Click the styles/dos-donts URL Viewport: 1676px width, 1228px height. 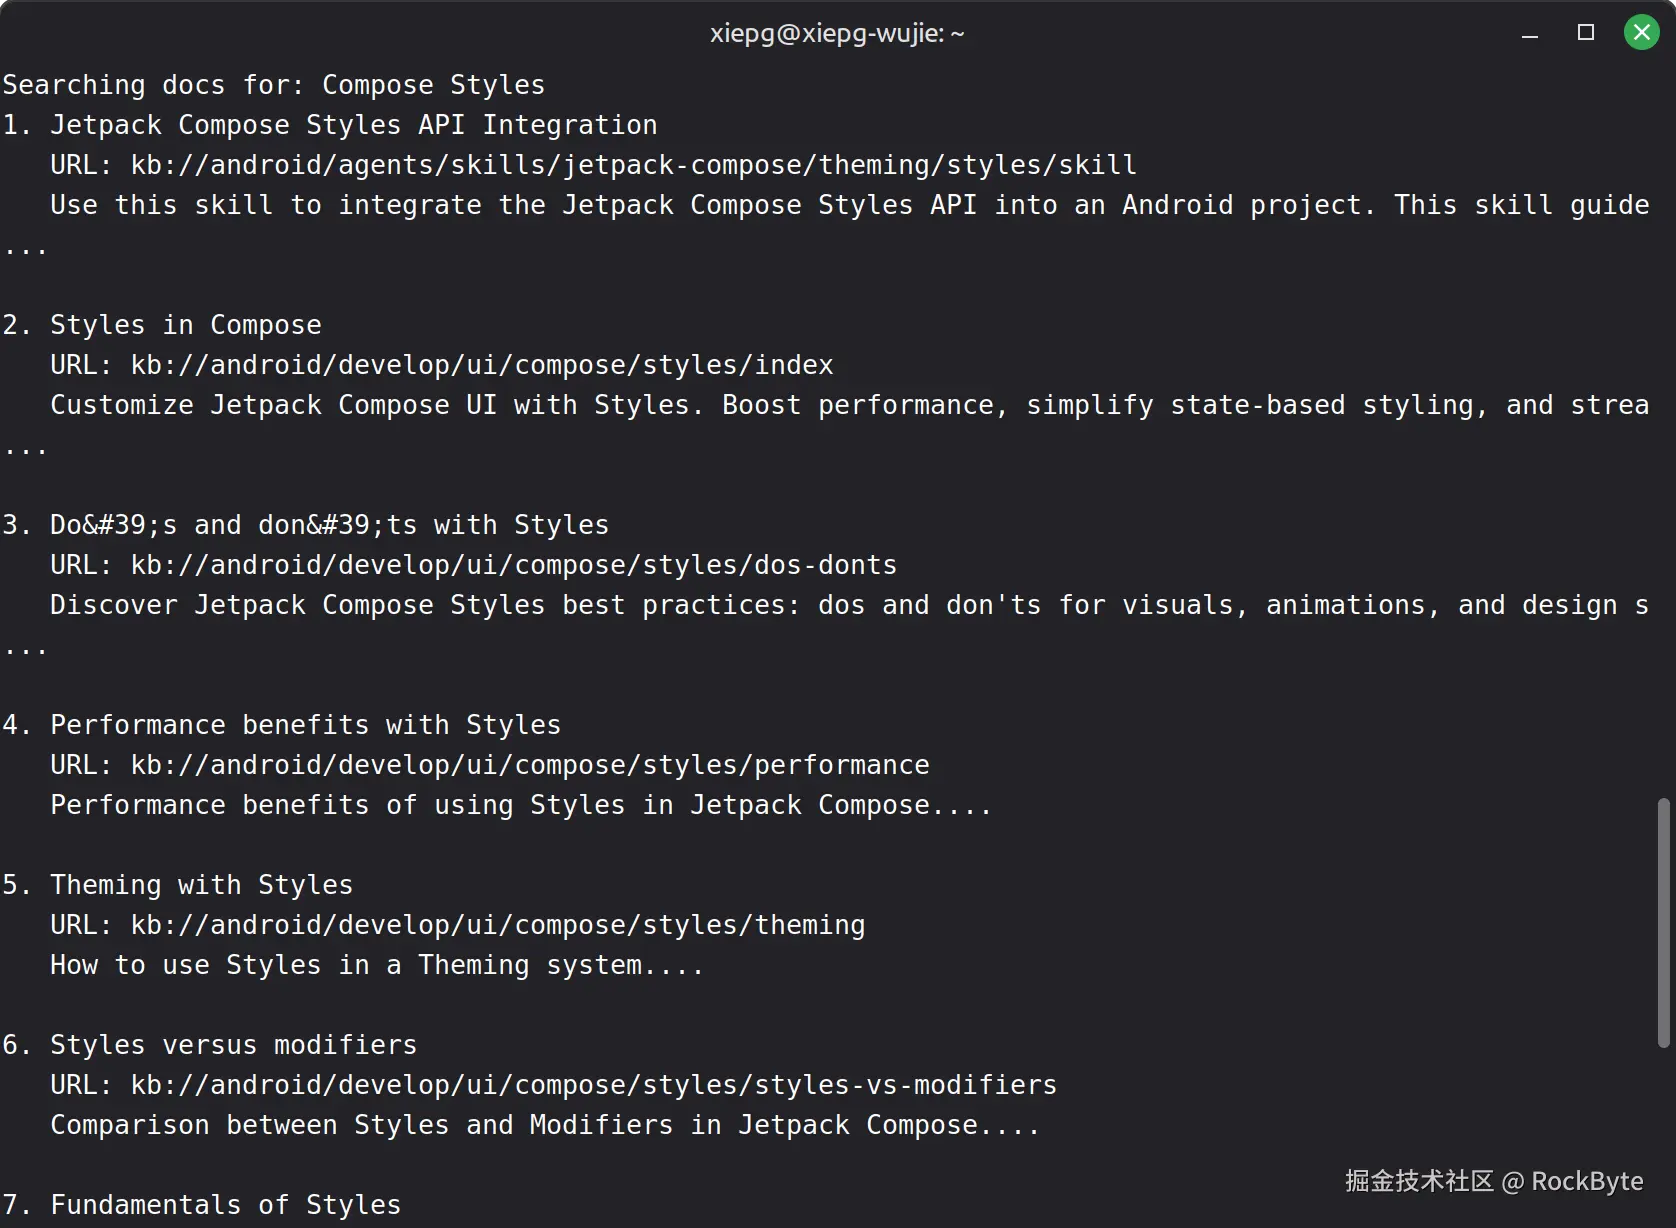point(514,565)
